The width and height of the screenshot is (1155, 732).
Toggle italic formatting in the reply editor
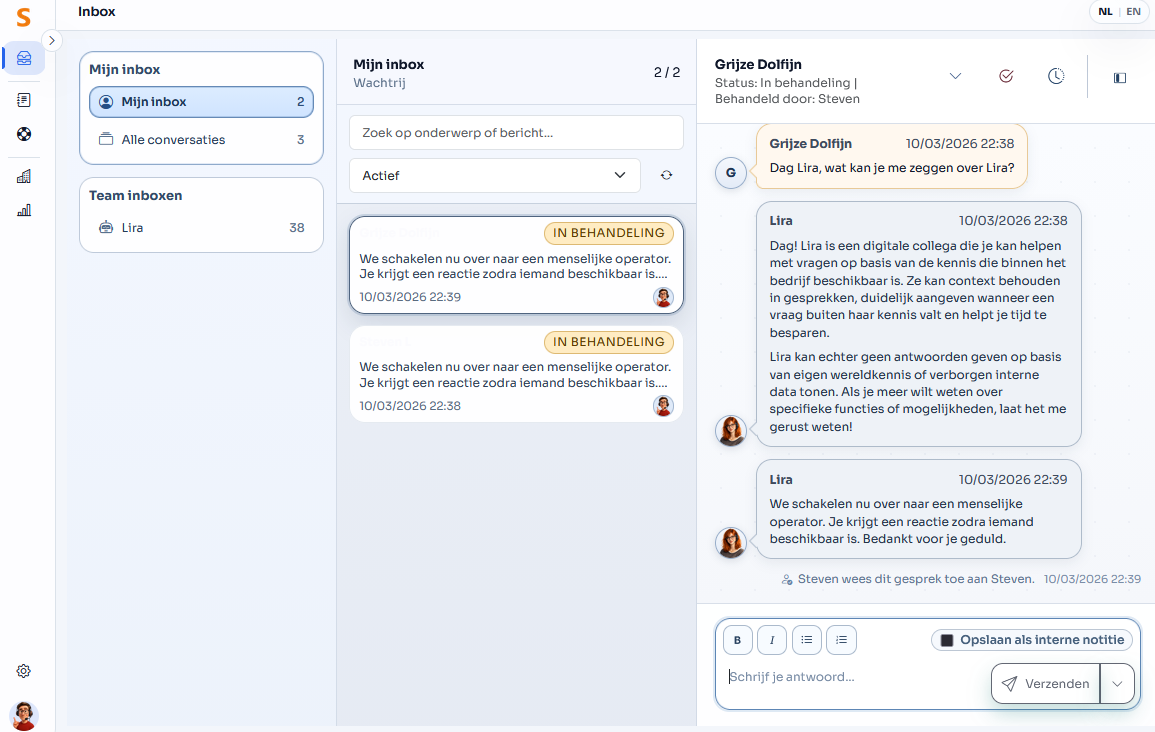point(772,639)
